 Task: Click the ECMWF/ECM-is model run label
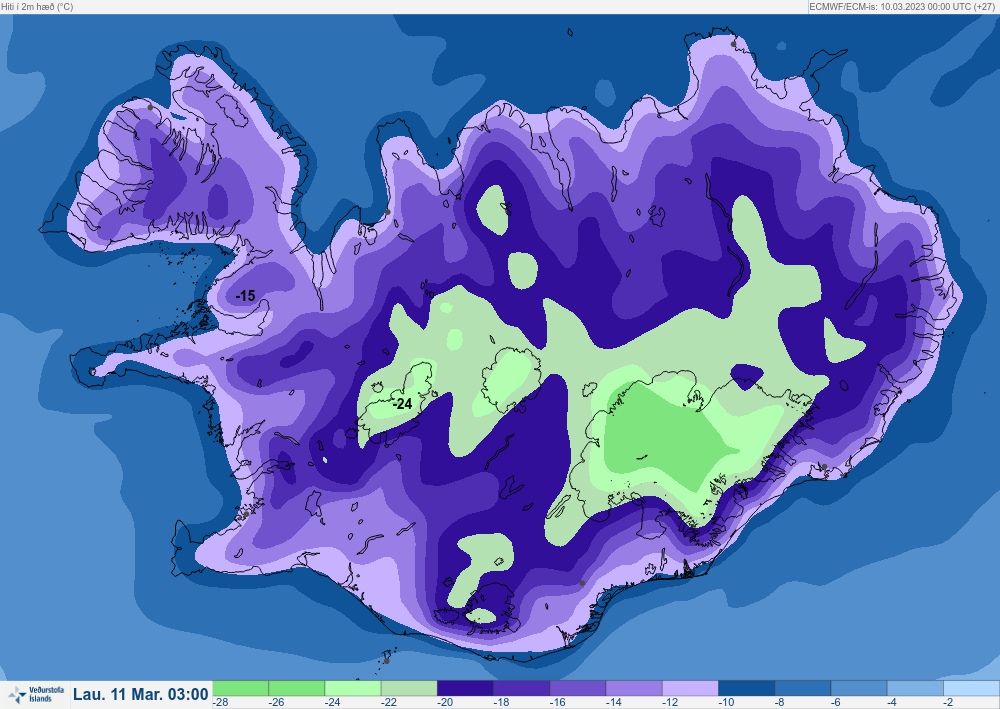pos(903,6)
